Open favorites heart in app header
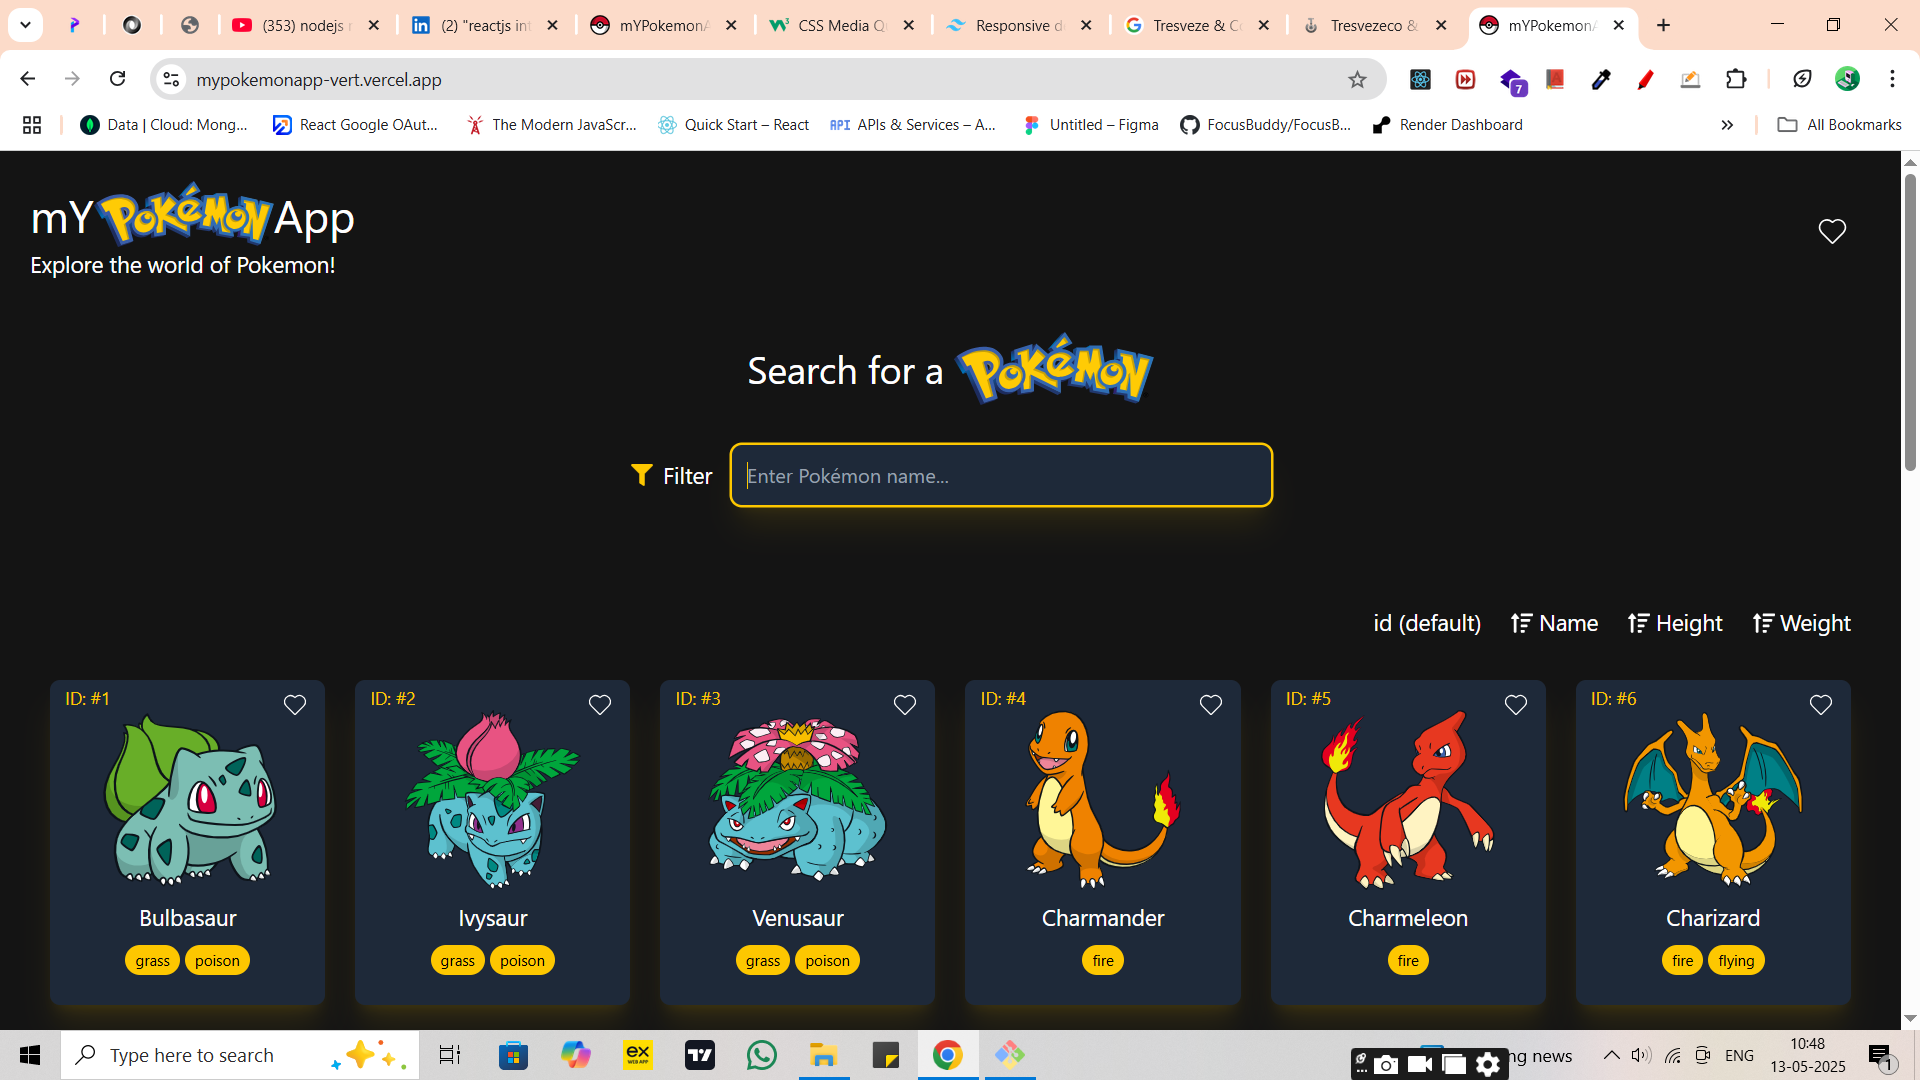The image size is (1920, 1080). click(x=1832, y=231)
